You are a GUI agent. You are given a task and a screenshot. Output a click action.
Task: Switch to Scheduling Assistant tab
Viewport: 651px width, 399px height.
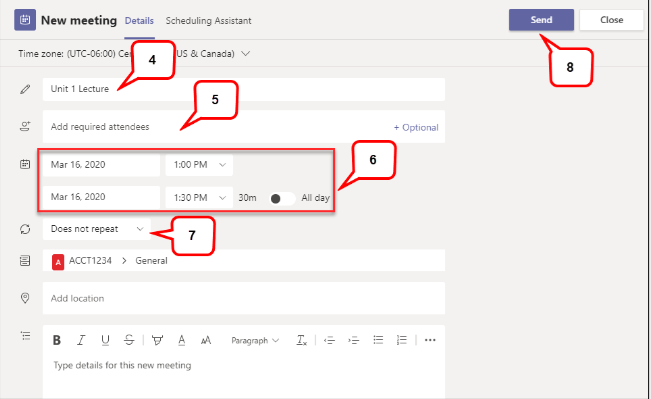coord(208,20)
